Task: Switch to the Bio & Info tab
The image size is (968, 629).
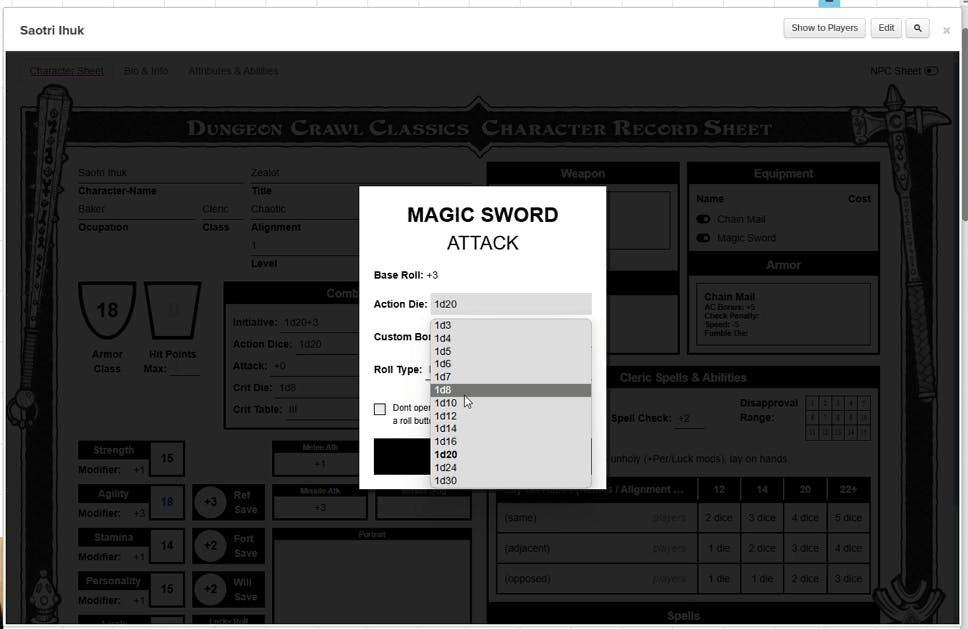Action: [146, 71]
